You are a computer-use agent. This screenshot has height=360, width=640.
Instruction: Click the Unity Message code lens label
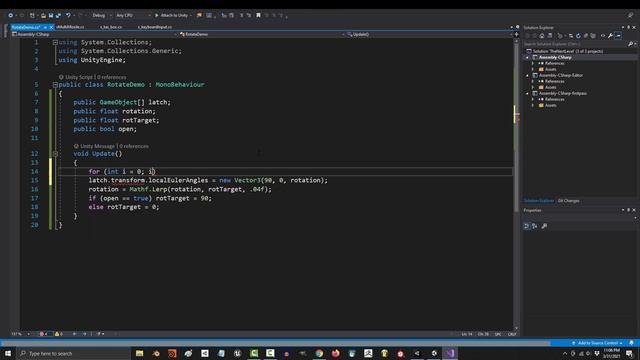pos(97,146)
